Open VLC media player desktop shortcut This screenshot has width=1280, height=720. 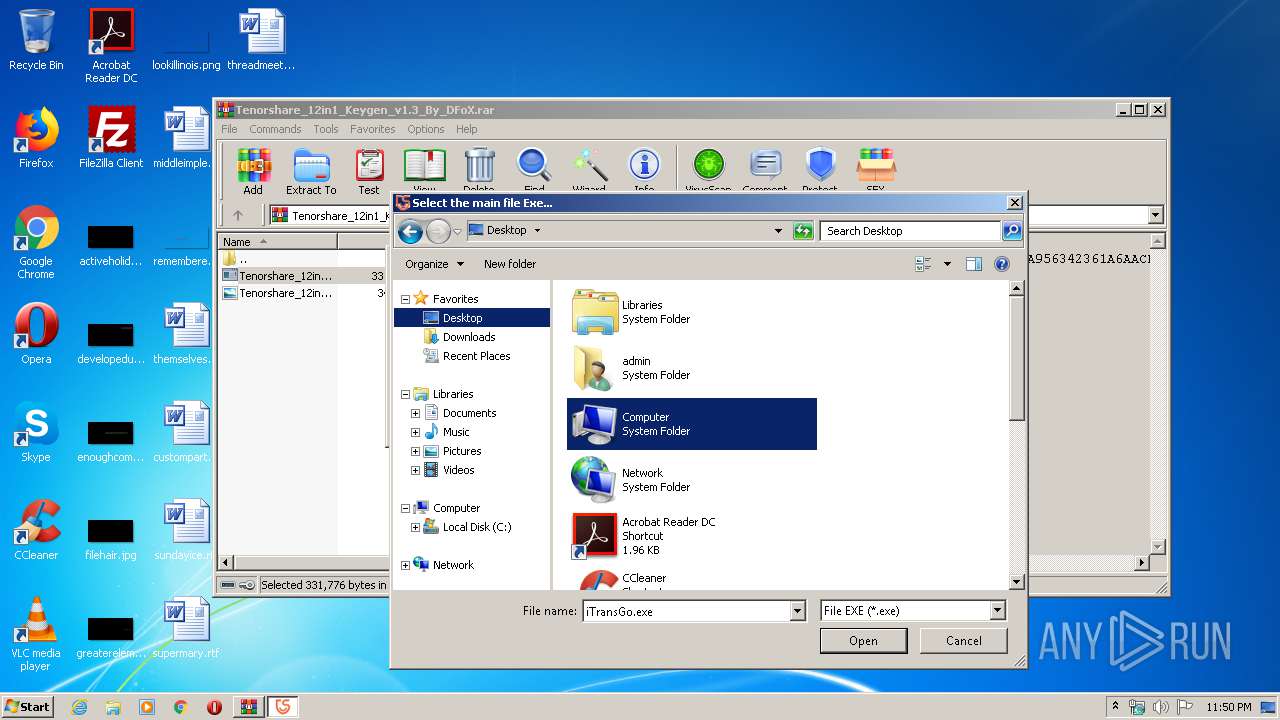coord(36,635)
